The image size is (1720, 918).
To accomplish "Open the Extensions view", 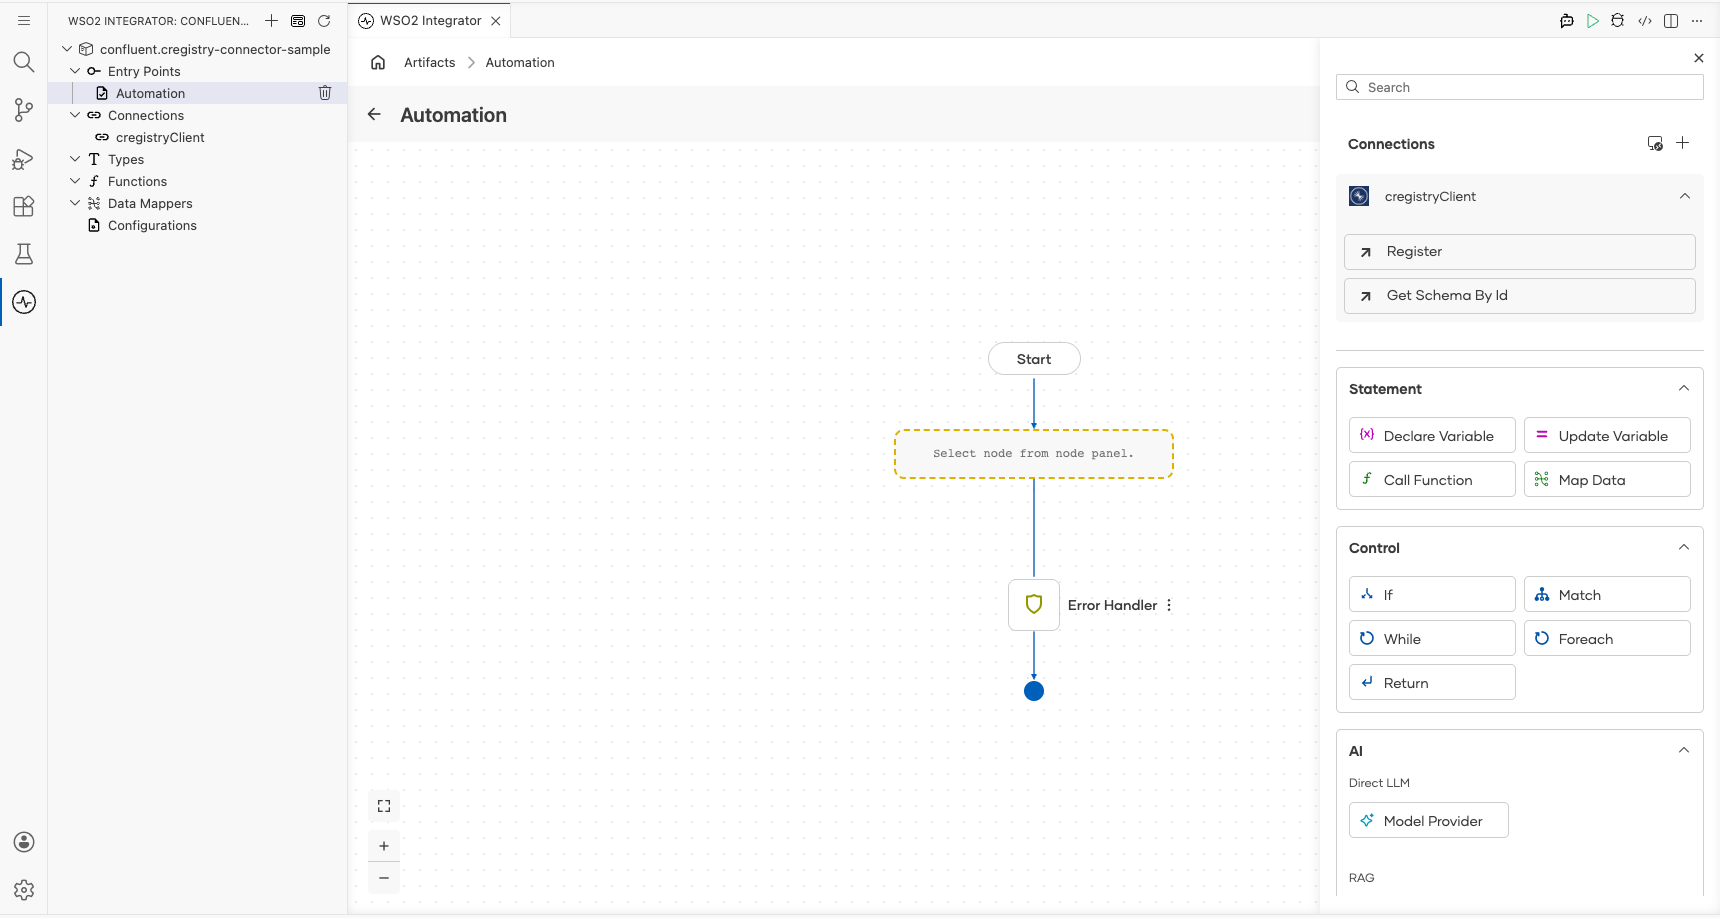I will (x=24, y=206).
